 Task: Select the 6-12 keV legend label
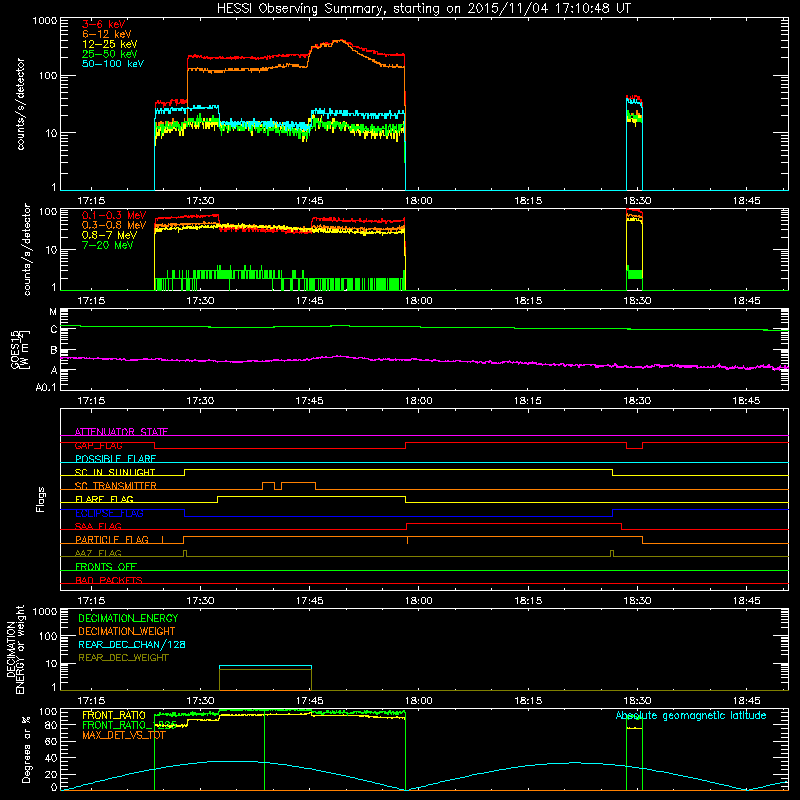[106, 34]
